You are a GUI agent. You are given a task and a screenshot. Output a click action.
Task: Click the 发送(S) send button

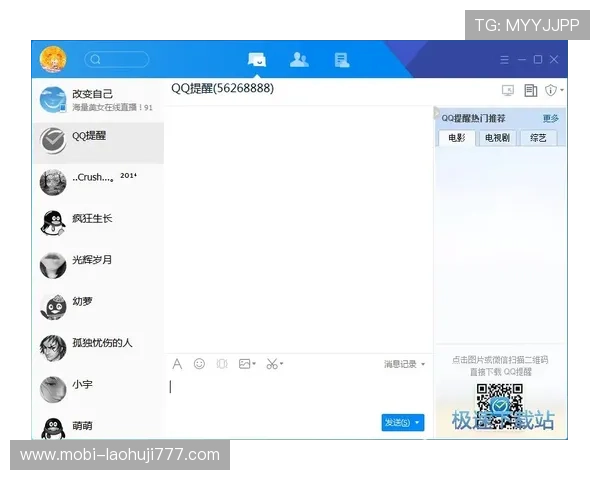pos(397,423)
